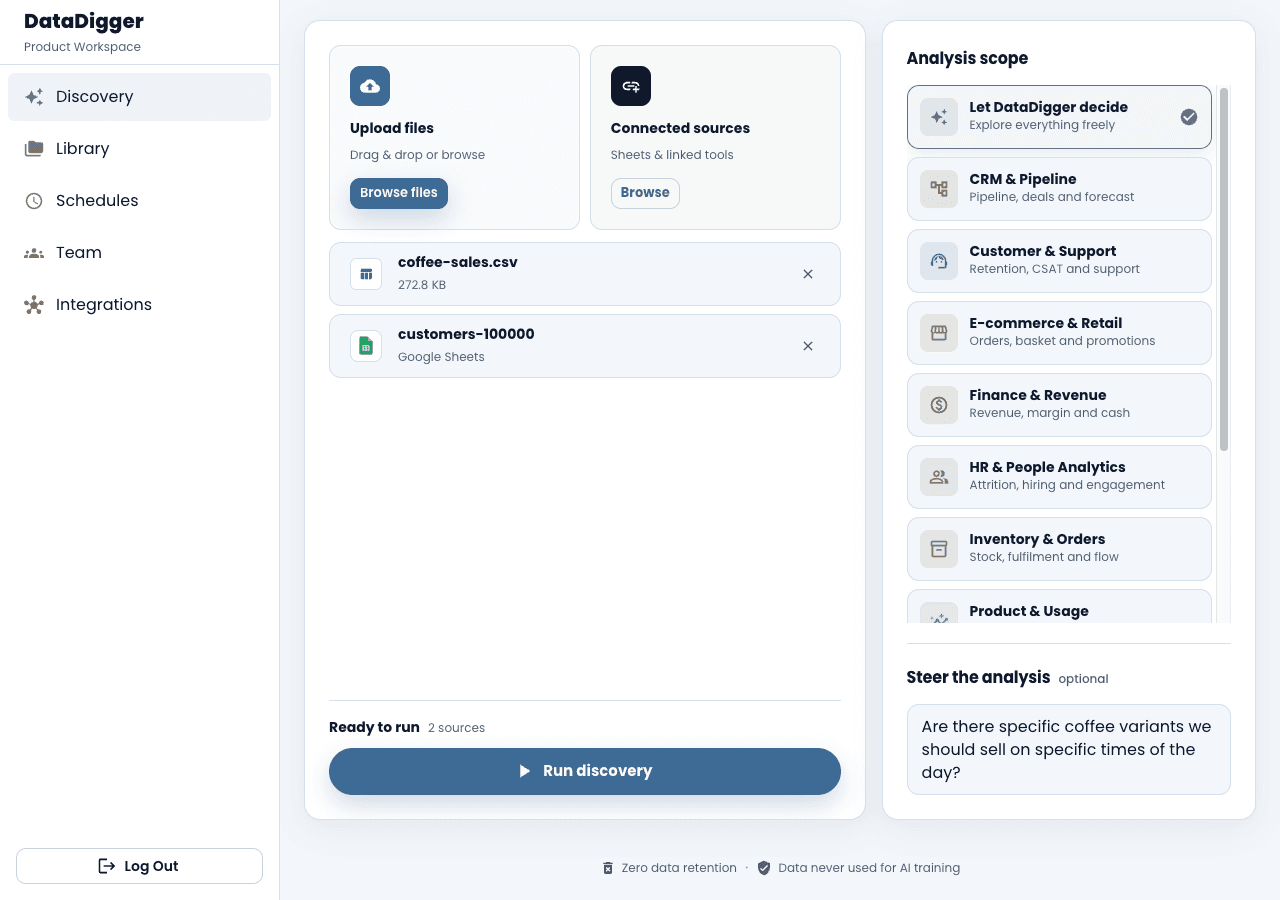Open the Integrations sidebar item
The width and height of the screenshot is (1280, 900).
coord(139,305)
